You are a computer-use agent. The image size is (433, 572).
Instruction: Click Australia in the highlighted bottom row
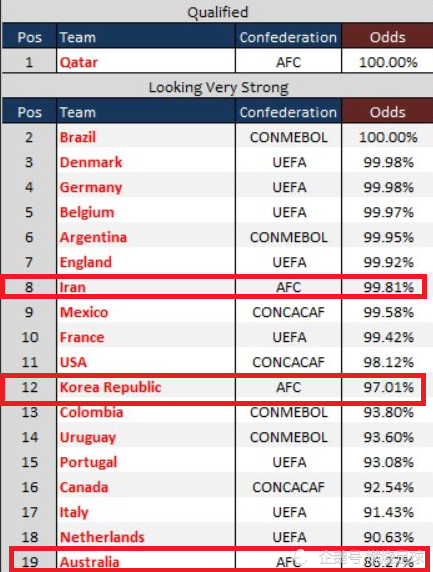pos(89,562)
